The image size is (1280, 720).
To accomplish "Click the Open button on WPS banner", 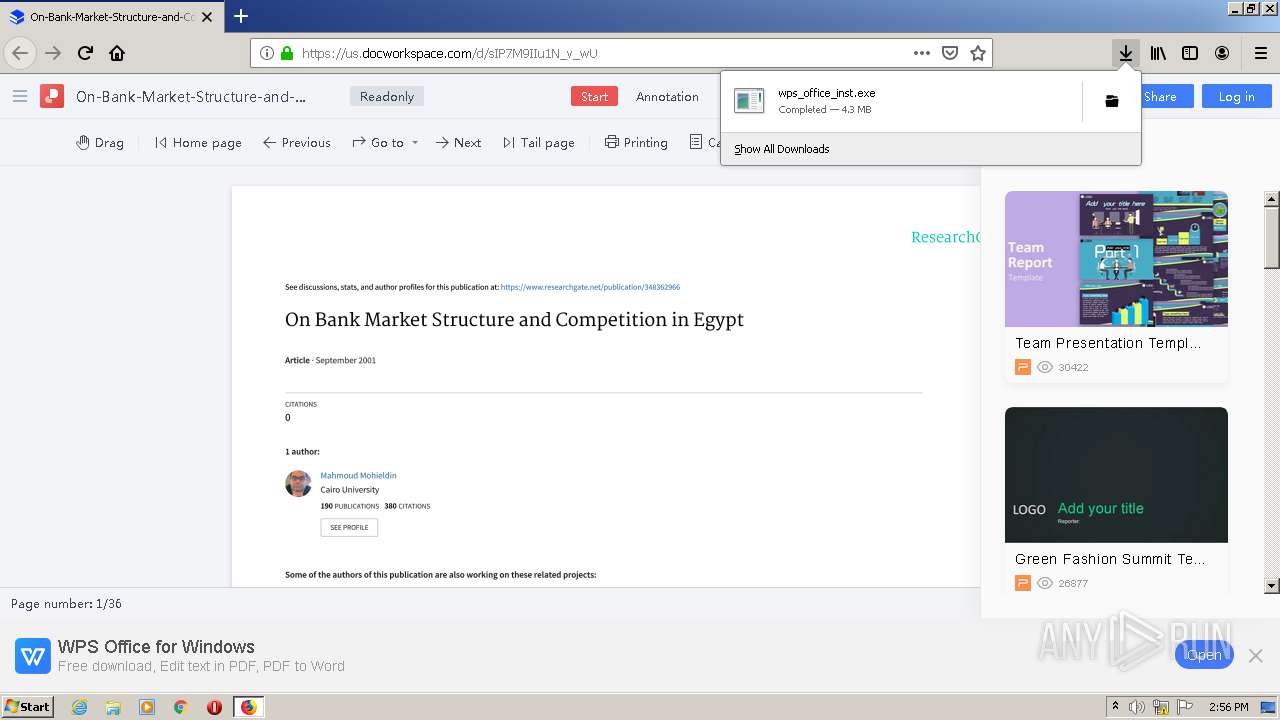I will coord(1204,655).
